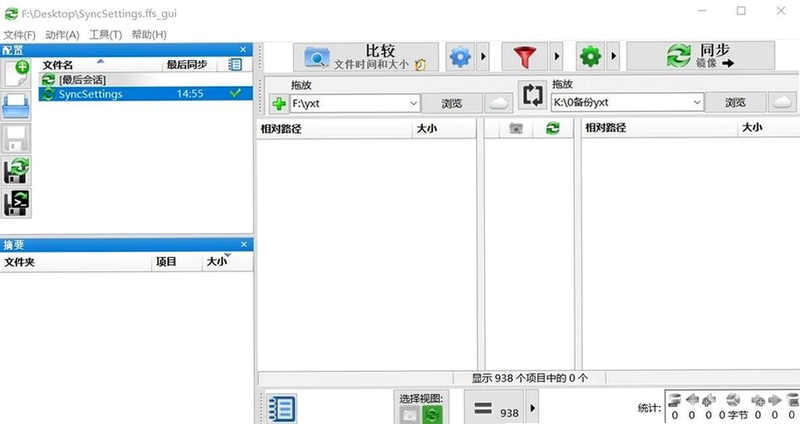Sort configurations by 最后同步 column header
The image size is (800, 424).
click(188, 65)
